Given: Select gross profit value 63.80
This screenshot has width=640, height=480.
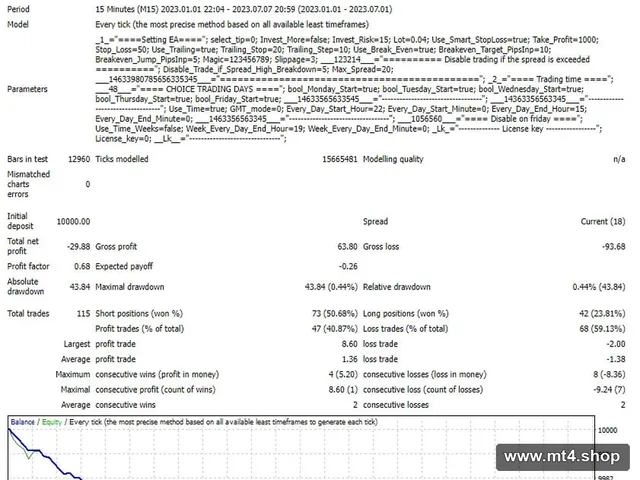Looking at the screenshot, I should pos(347,247).
